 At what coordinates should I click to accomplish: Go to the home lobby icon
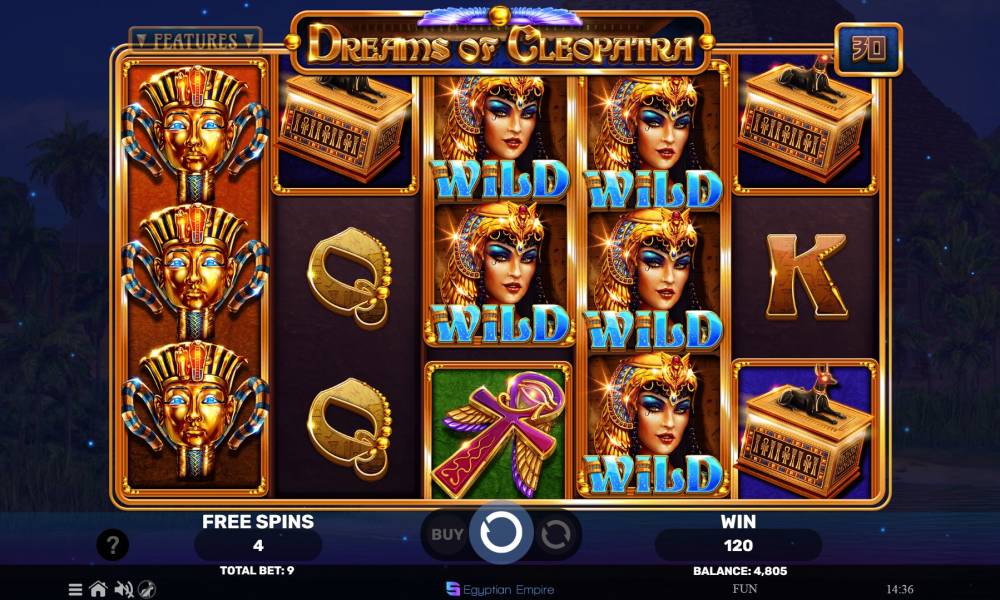click(x=98, y=589)
